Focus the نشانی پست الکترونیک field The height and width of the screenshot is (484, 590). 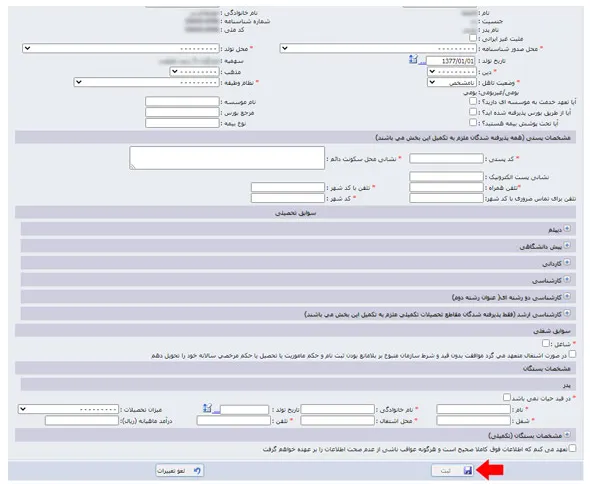(x=446, y=177)
